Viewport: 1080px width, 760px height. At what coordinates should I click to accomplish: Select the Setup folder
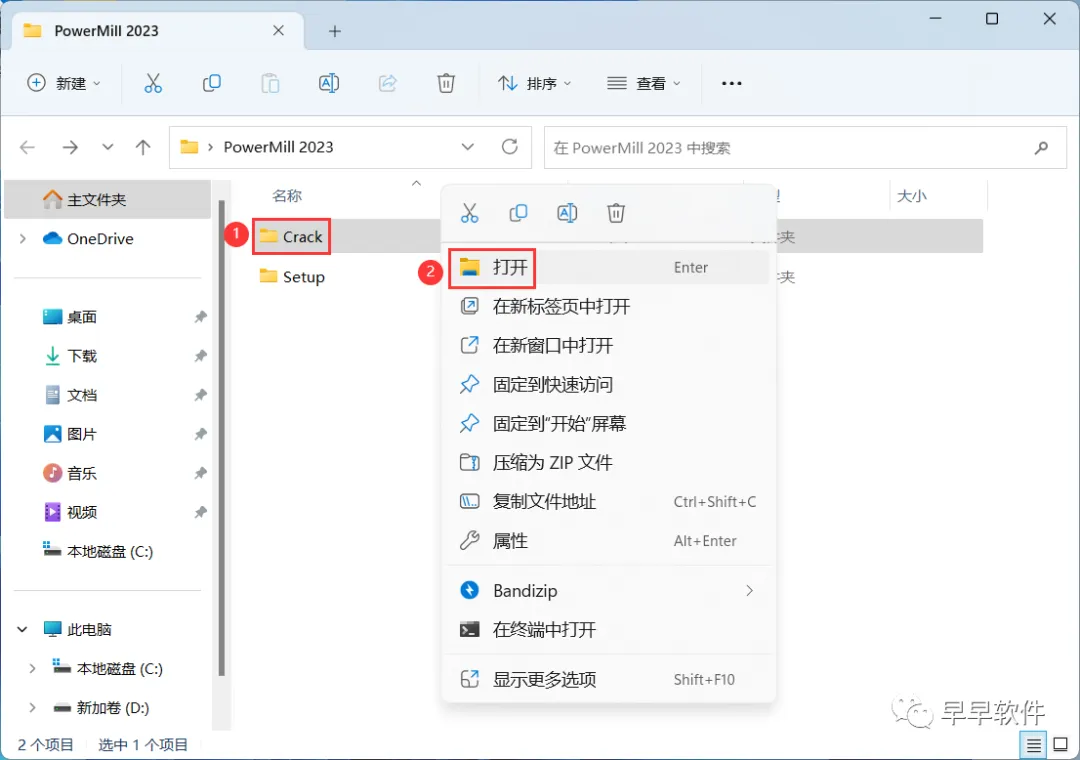[292, 277]
